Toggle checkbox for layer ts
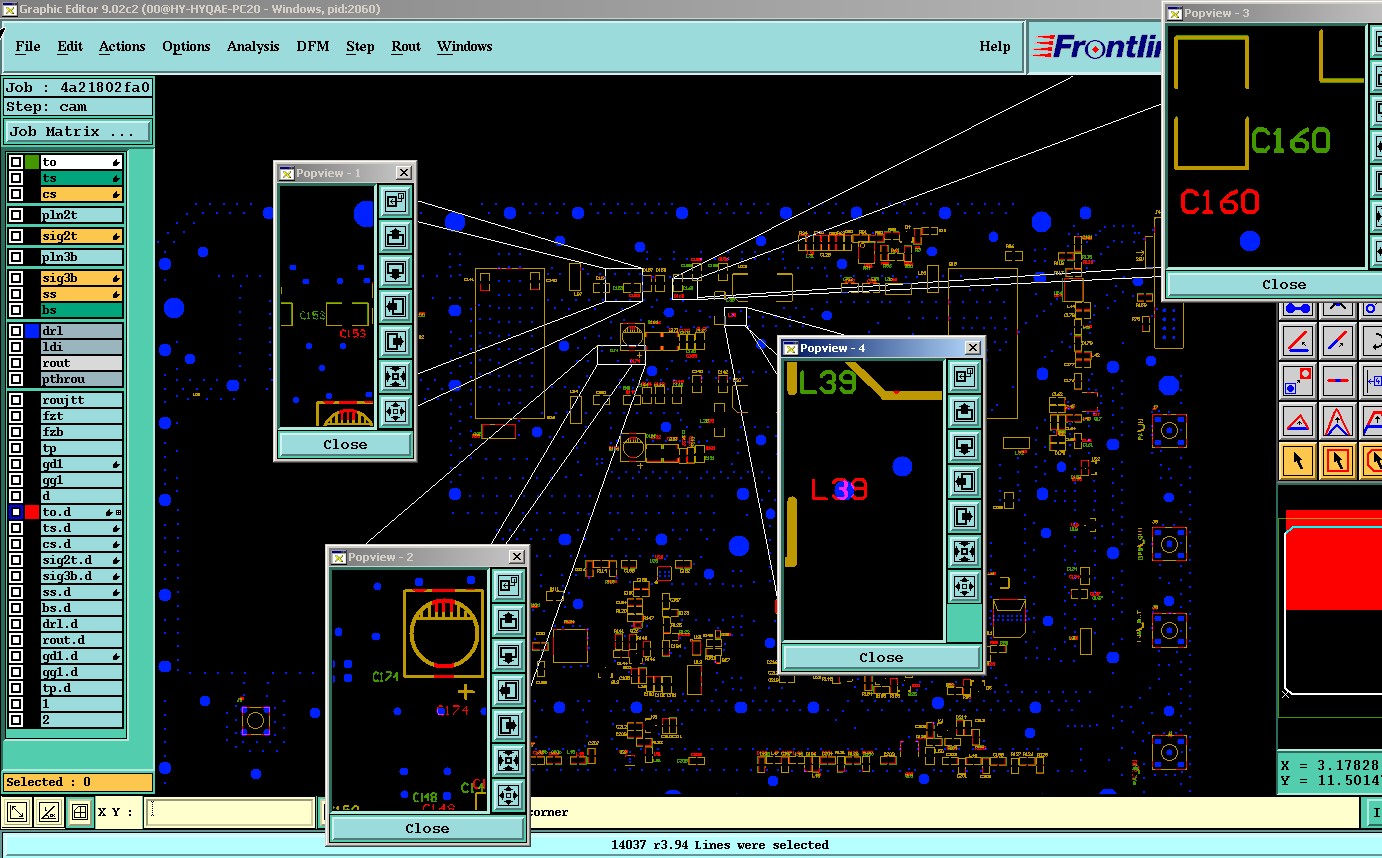Screen dimensions: 1382x858 click(x=16, y=178)
